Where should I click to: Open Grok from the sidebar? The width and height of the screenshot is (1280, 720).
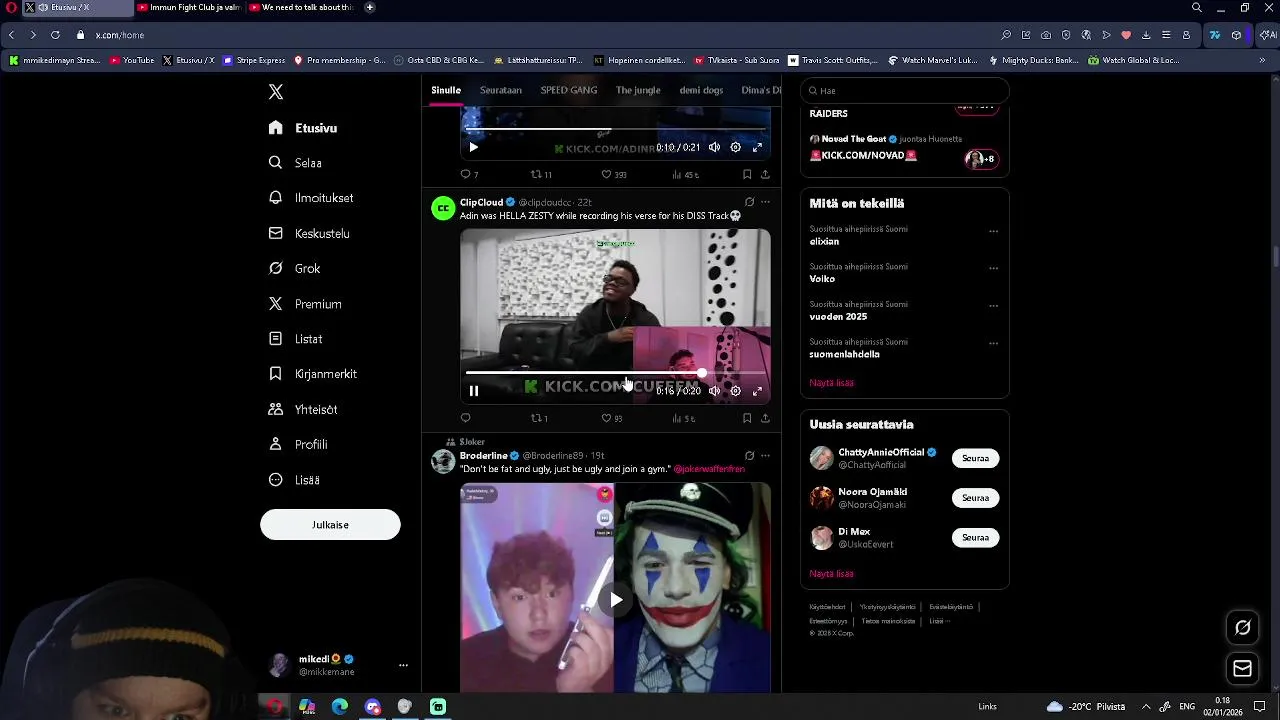(x=295, y=268)
